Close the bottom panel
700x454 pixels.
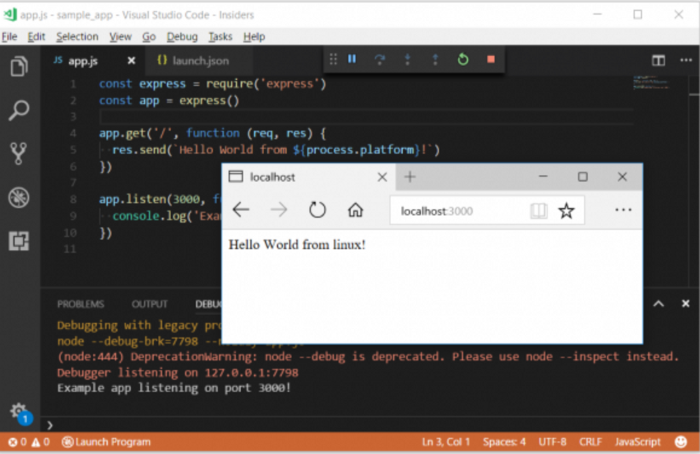[686, 304]
